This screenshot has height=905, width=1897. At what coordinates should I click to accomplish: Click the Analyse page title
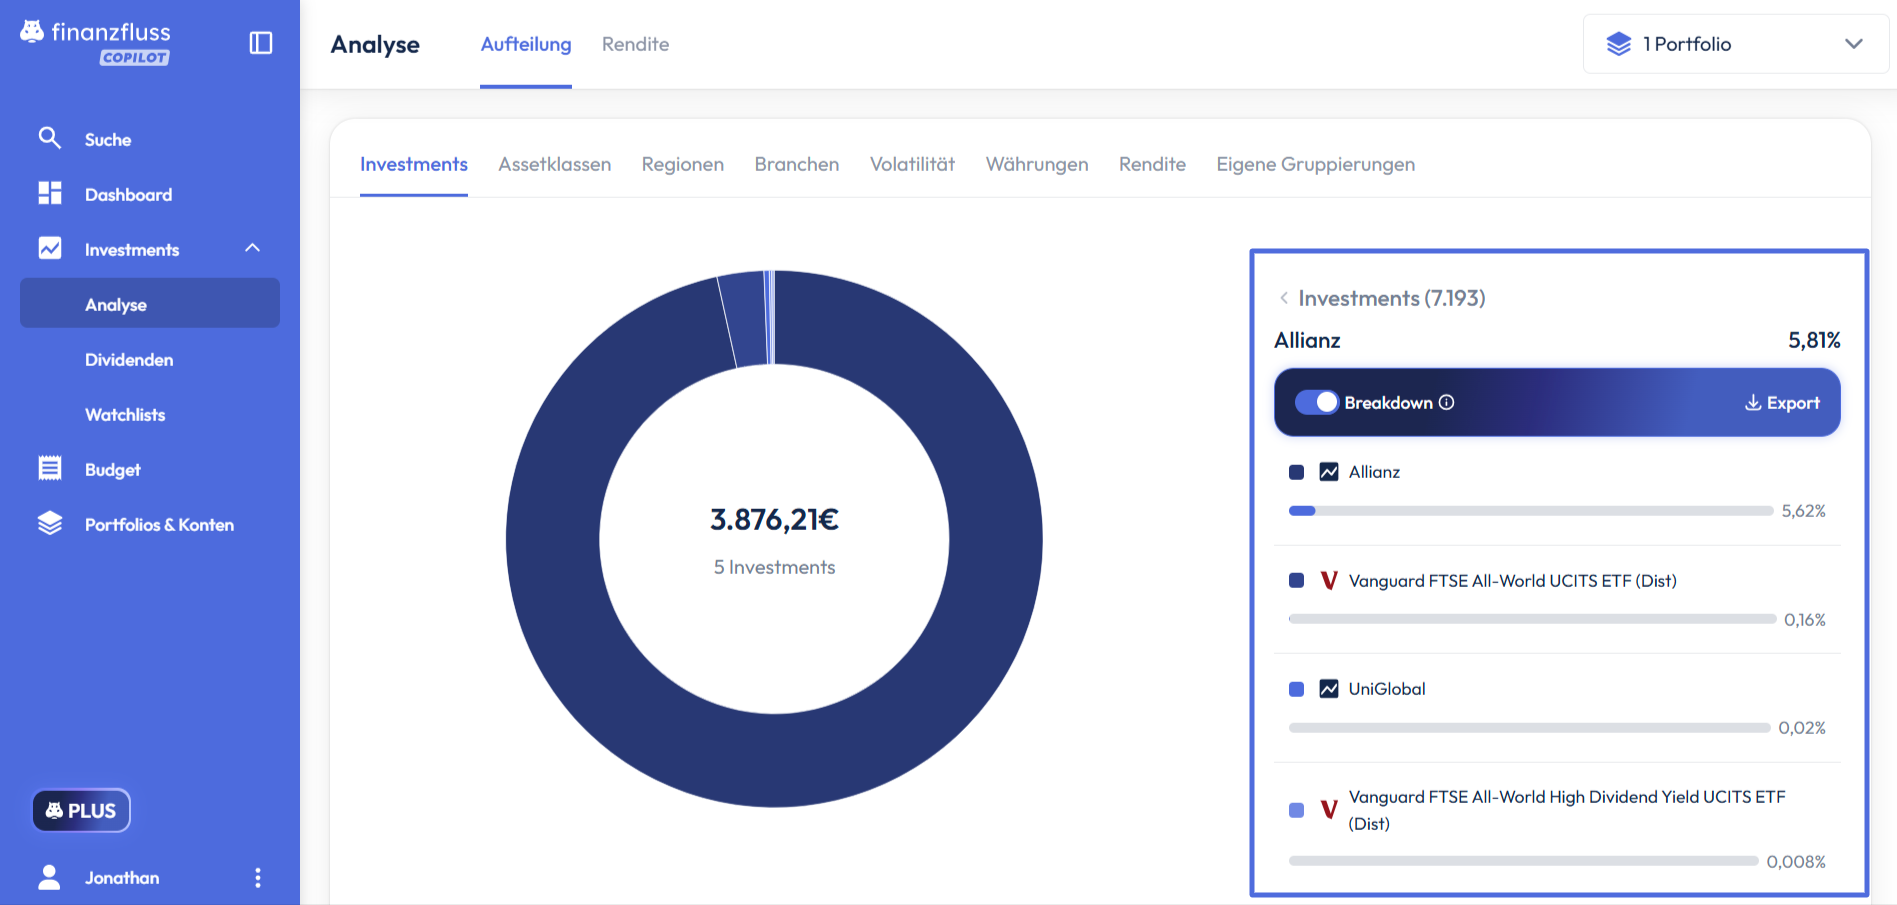click(x=375, y=44)
